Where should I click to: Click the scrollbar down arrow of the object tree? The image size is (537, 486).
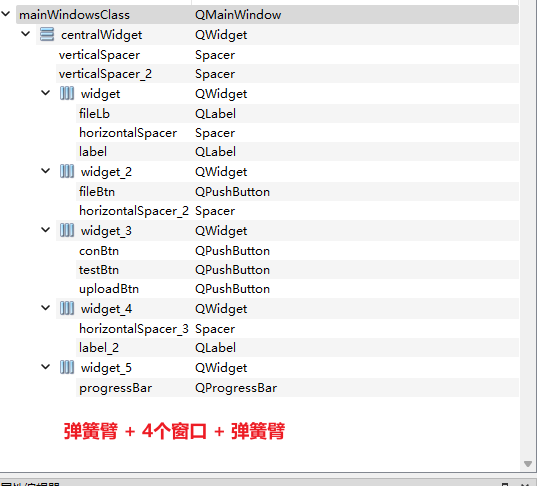pyautogui.click(x=528, y=464)
